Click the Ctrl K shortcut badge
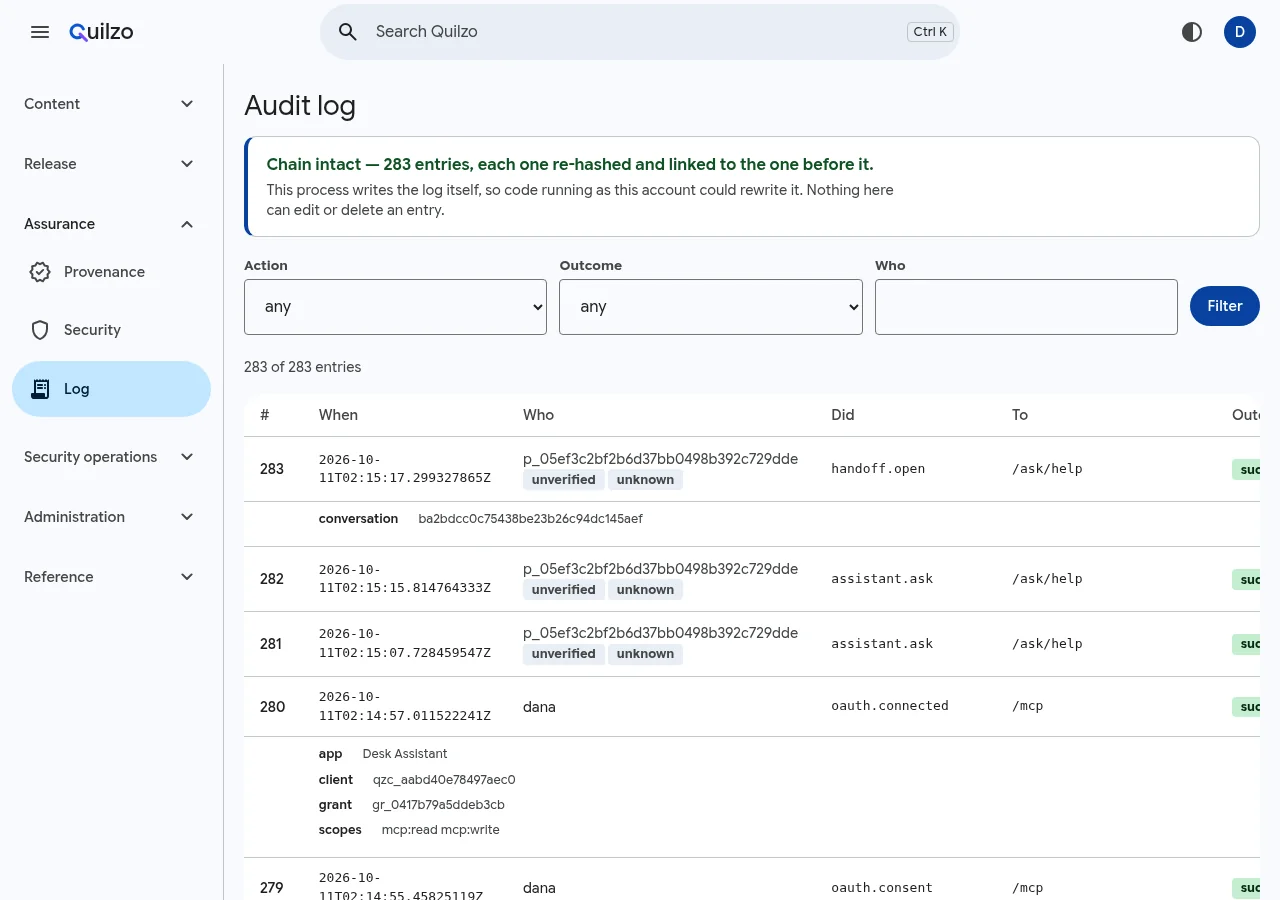Screen dimensions: 1280x900 (x=931, y=32)
